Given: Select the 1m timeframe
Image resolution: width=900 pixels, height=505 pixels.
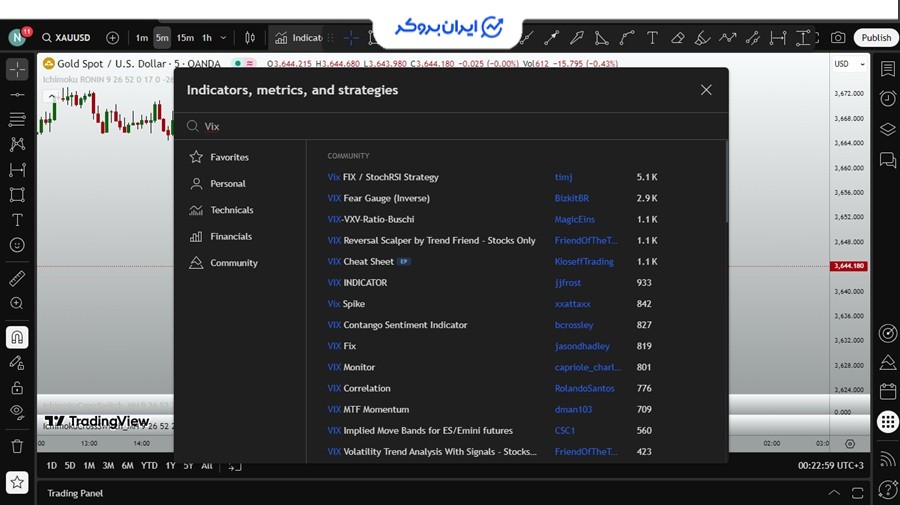Looking at the screenshot, I should coord(142,38).
